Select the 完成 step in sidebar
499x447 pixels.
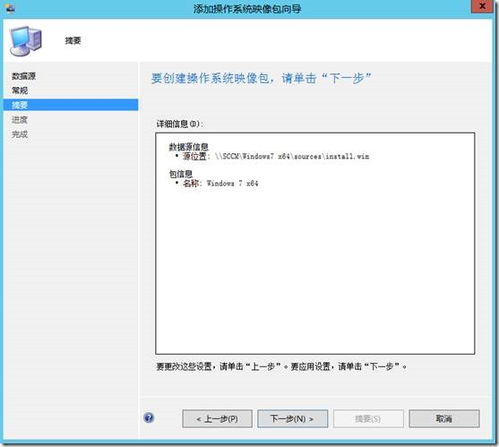pyautogui.click(x=20, y=134)
